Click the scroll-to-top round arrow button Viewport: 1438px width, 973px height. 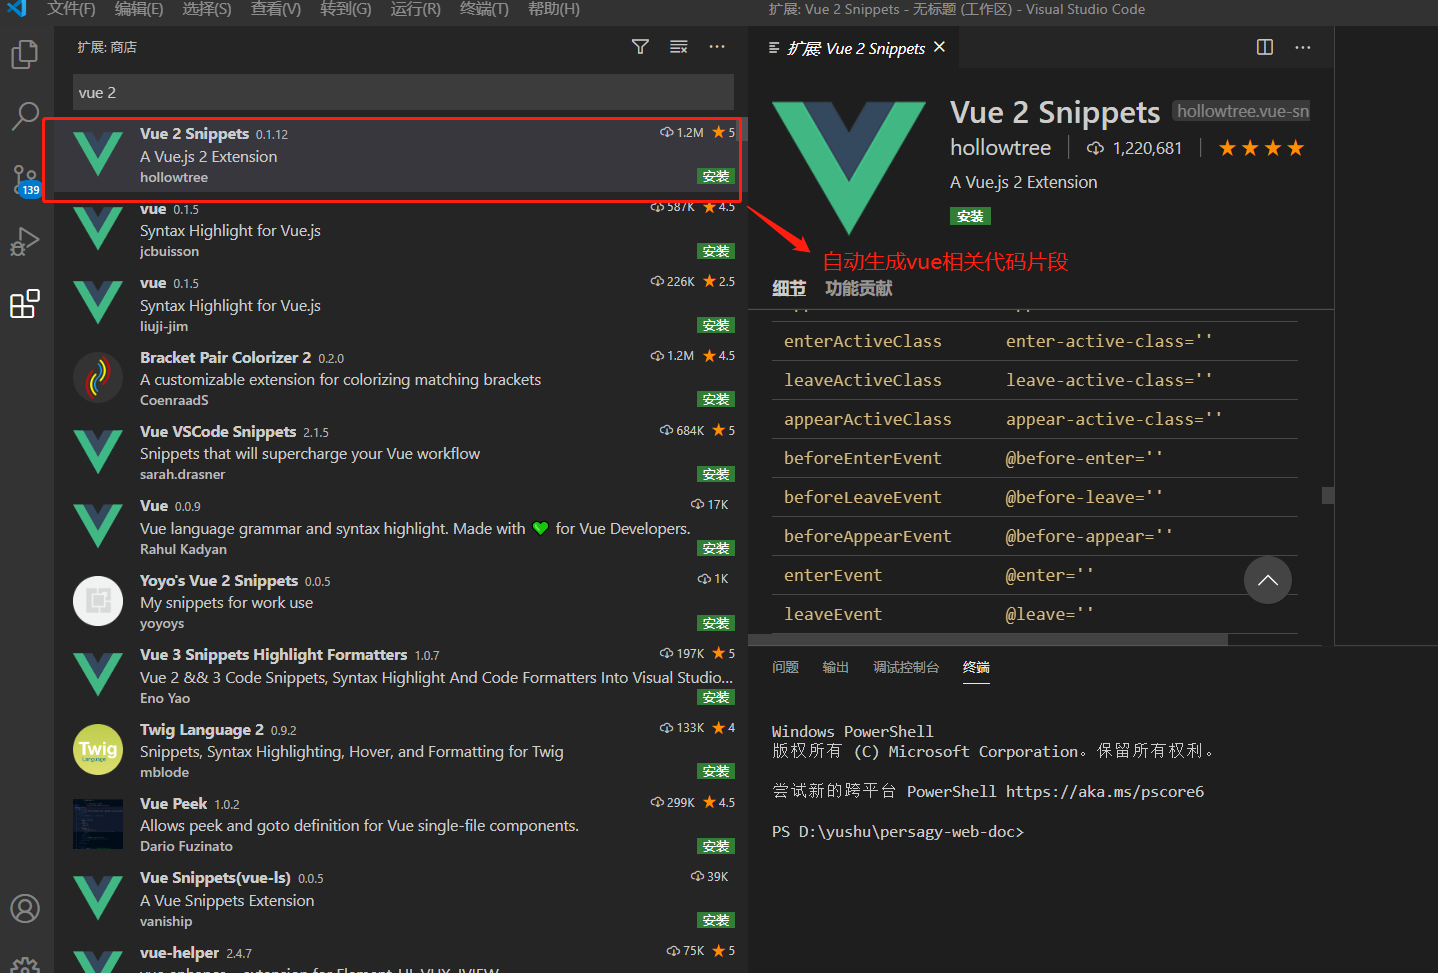tap(1267, 580)
